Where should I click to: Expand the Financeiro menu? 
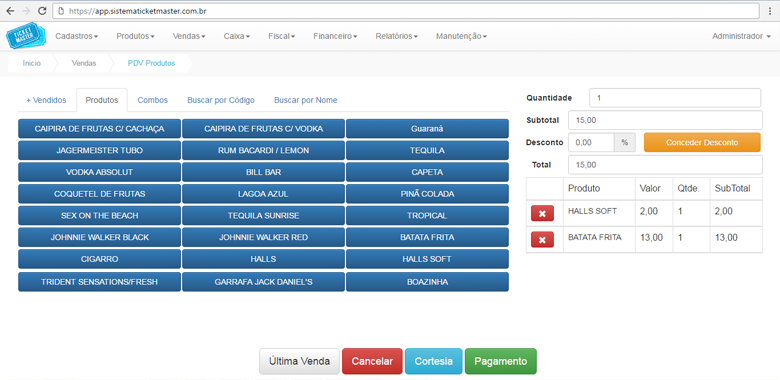(x=335, y=36)
